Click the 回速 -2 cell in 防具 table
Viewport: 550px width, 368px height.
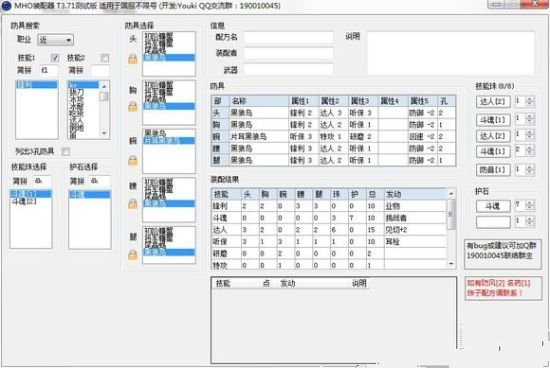(422, 136)
